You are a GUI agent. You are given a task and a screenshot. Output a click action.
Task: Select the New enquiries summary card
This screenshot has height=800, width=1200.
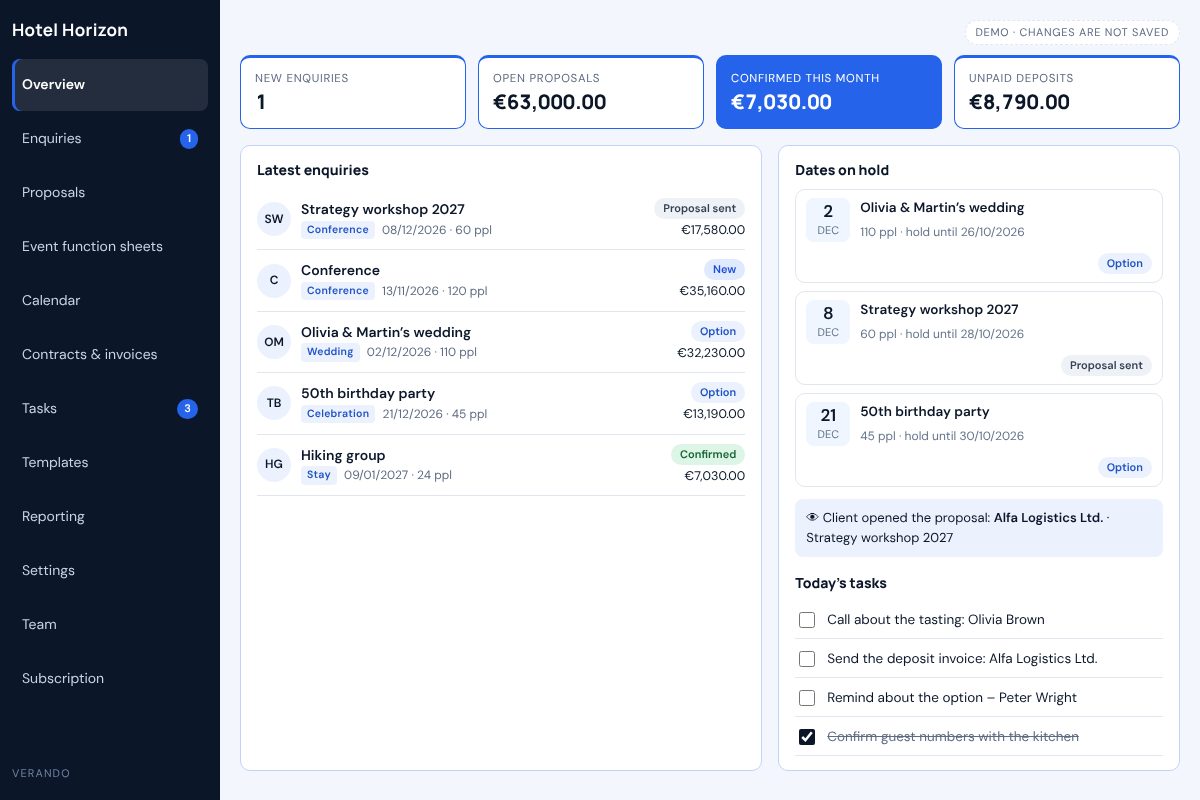(353, 92)
